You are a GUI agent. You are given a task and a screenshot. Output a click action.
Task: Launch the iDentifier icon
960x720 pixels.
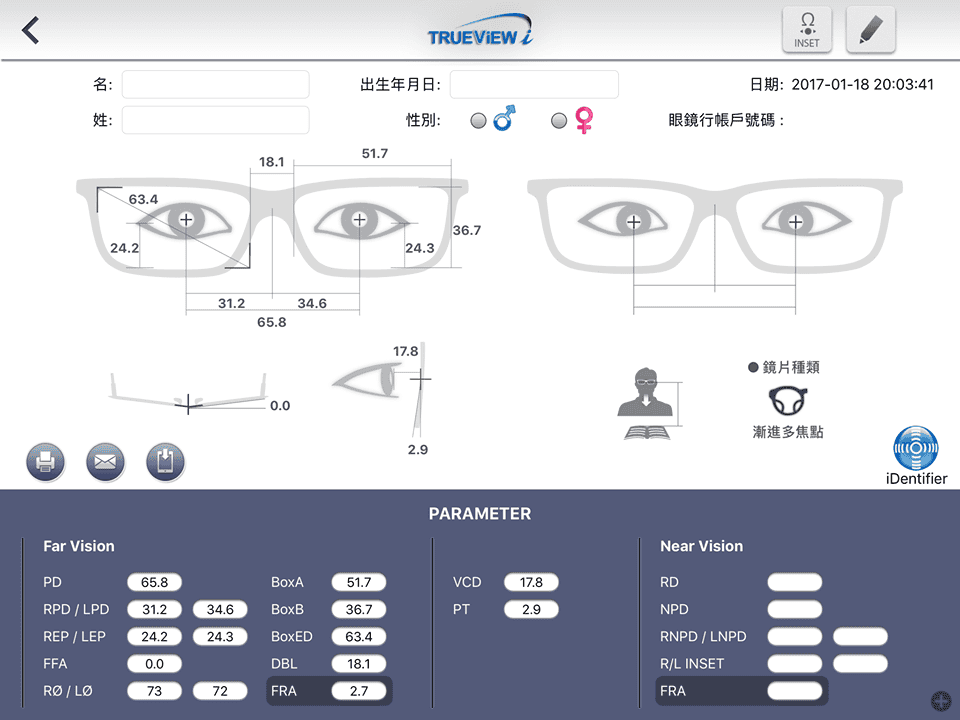point(916,456)
